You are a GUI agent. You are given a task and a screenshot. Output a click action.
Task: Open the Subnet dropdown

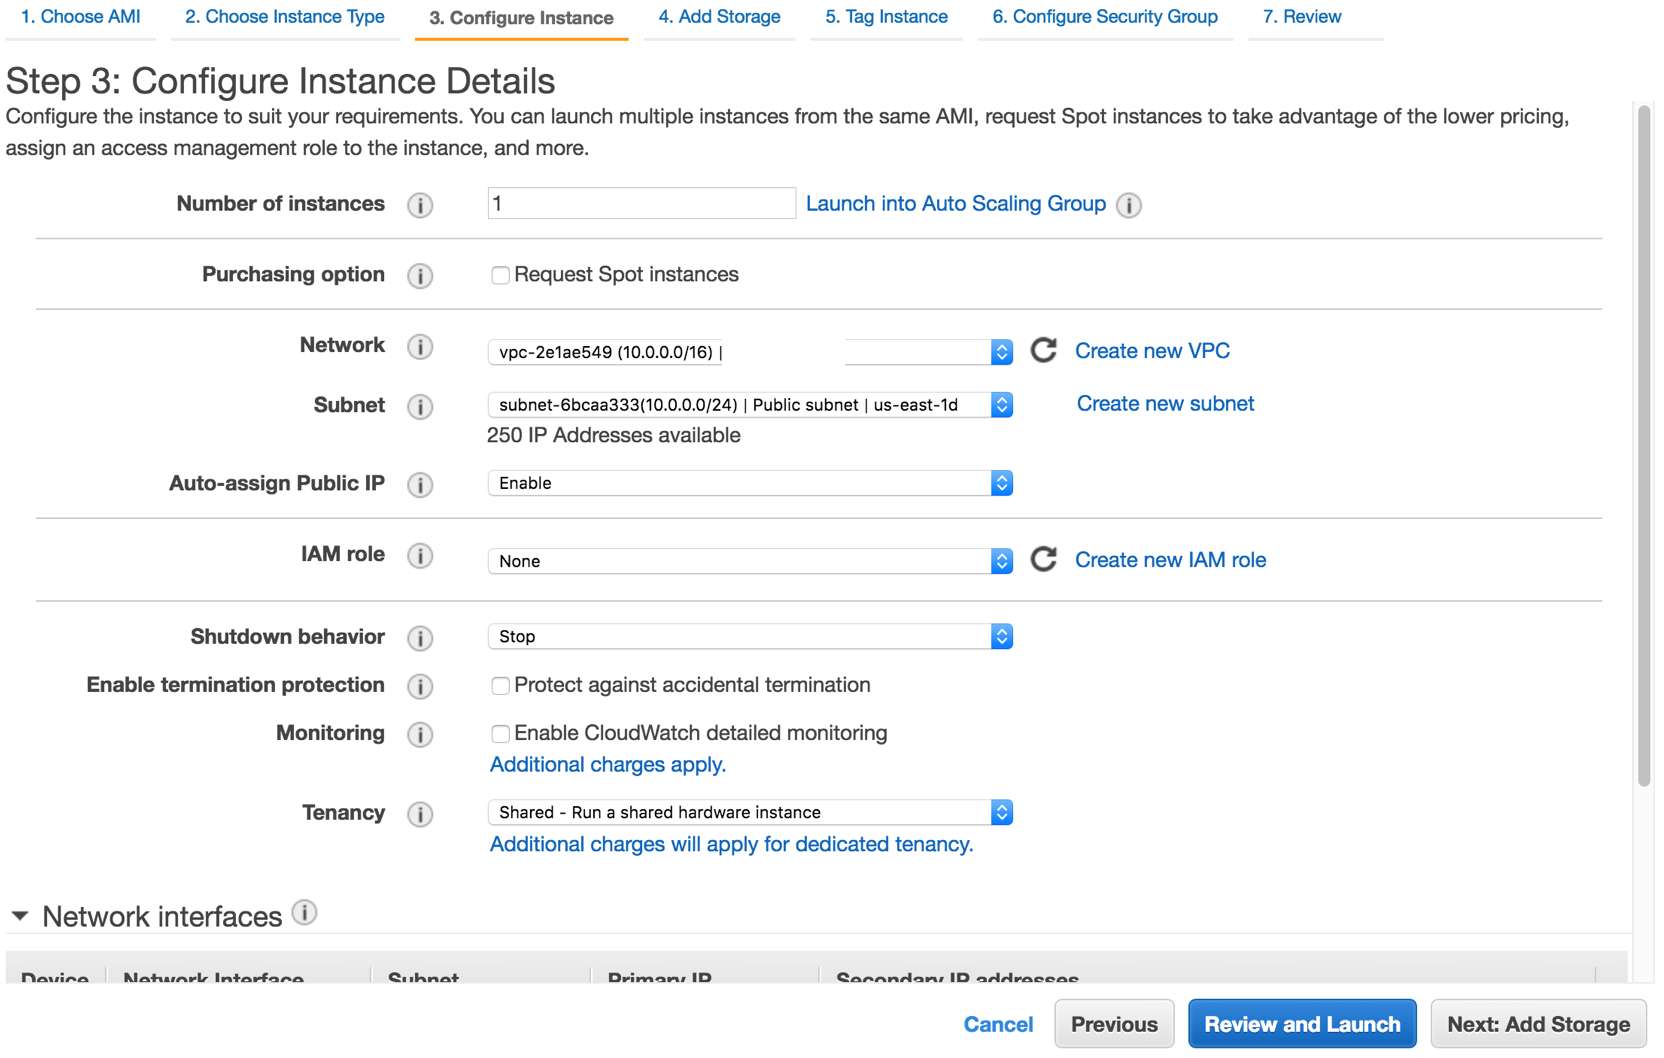pyautogui.click(x=750, y=405)
